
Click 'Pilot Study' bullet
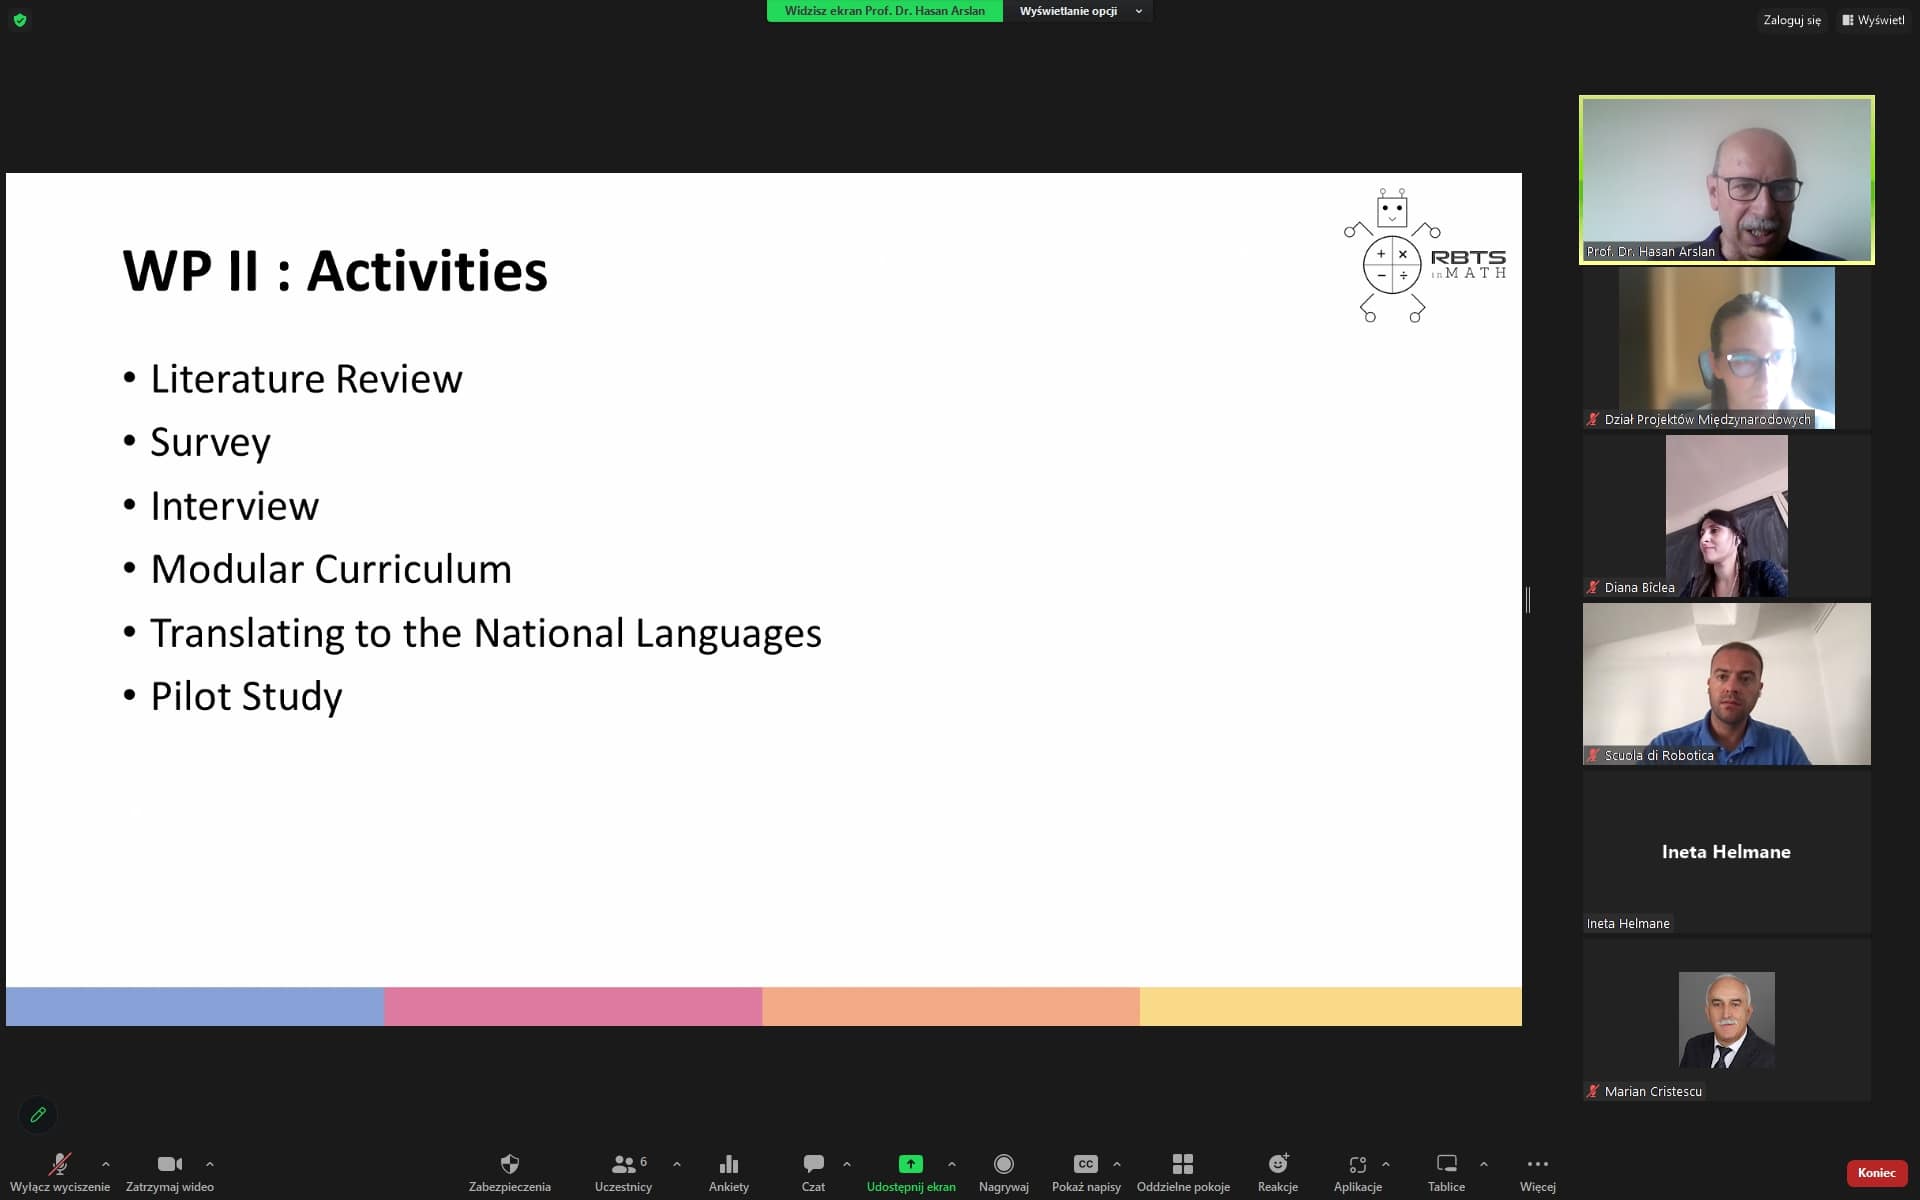(246, 697)
